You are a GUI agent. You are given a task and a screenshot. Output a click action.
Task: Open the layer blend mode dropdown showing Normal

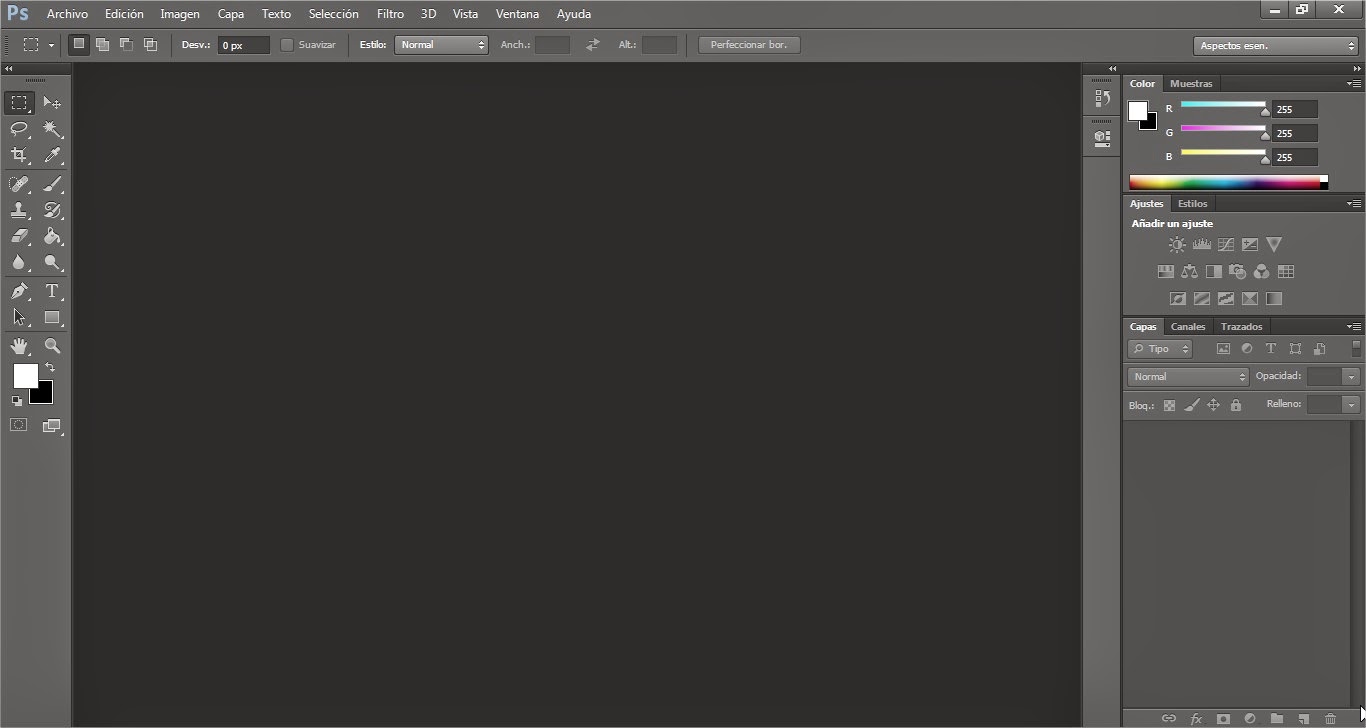click(x=1187, y=376)
